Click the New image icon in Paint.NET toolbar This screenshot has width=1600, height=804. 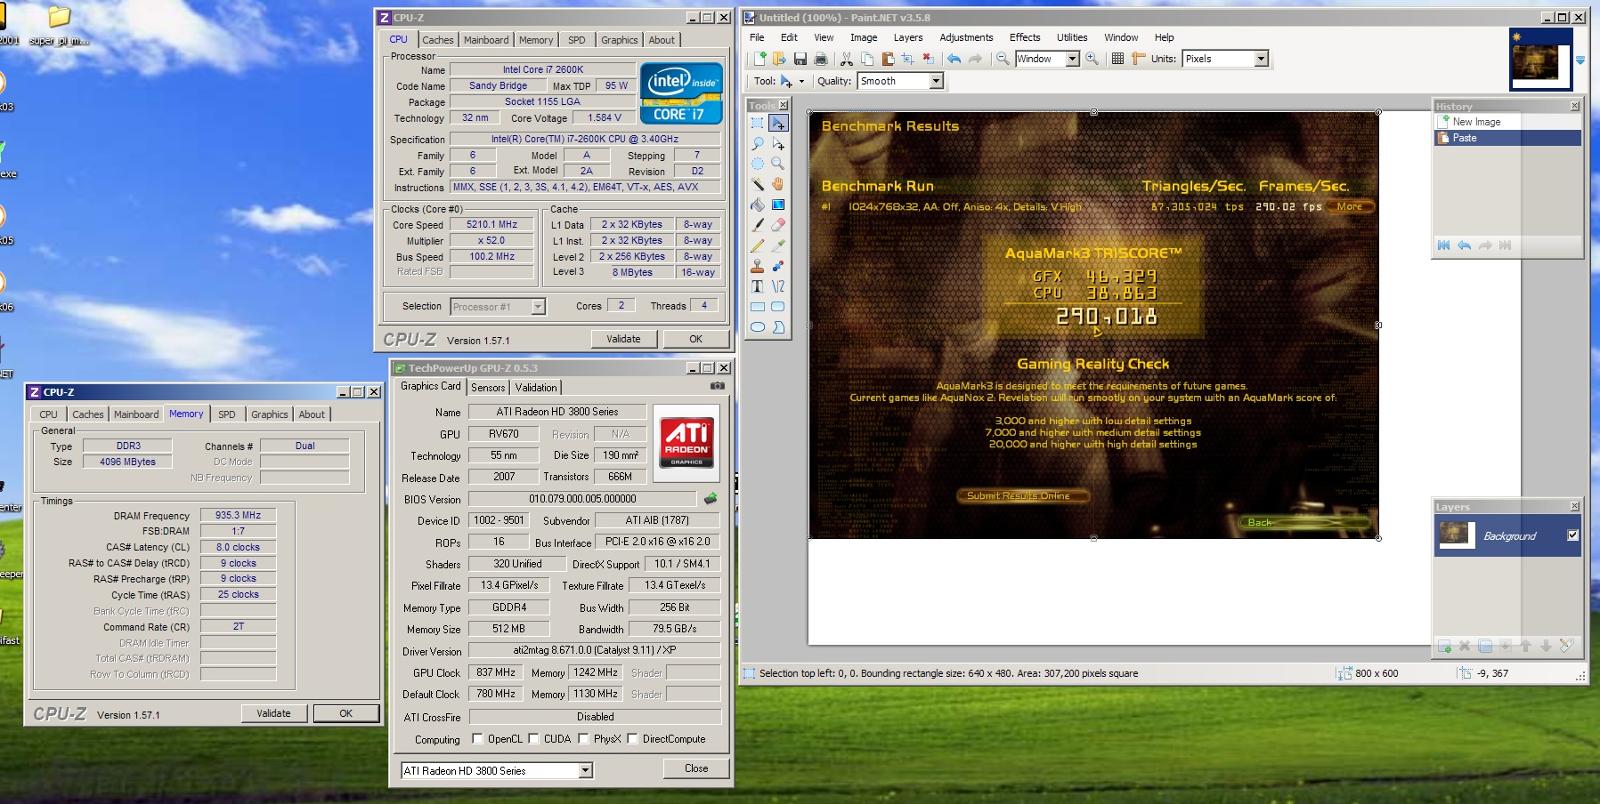[x=759, y=59]
